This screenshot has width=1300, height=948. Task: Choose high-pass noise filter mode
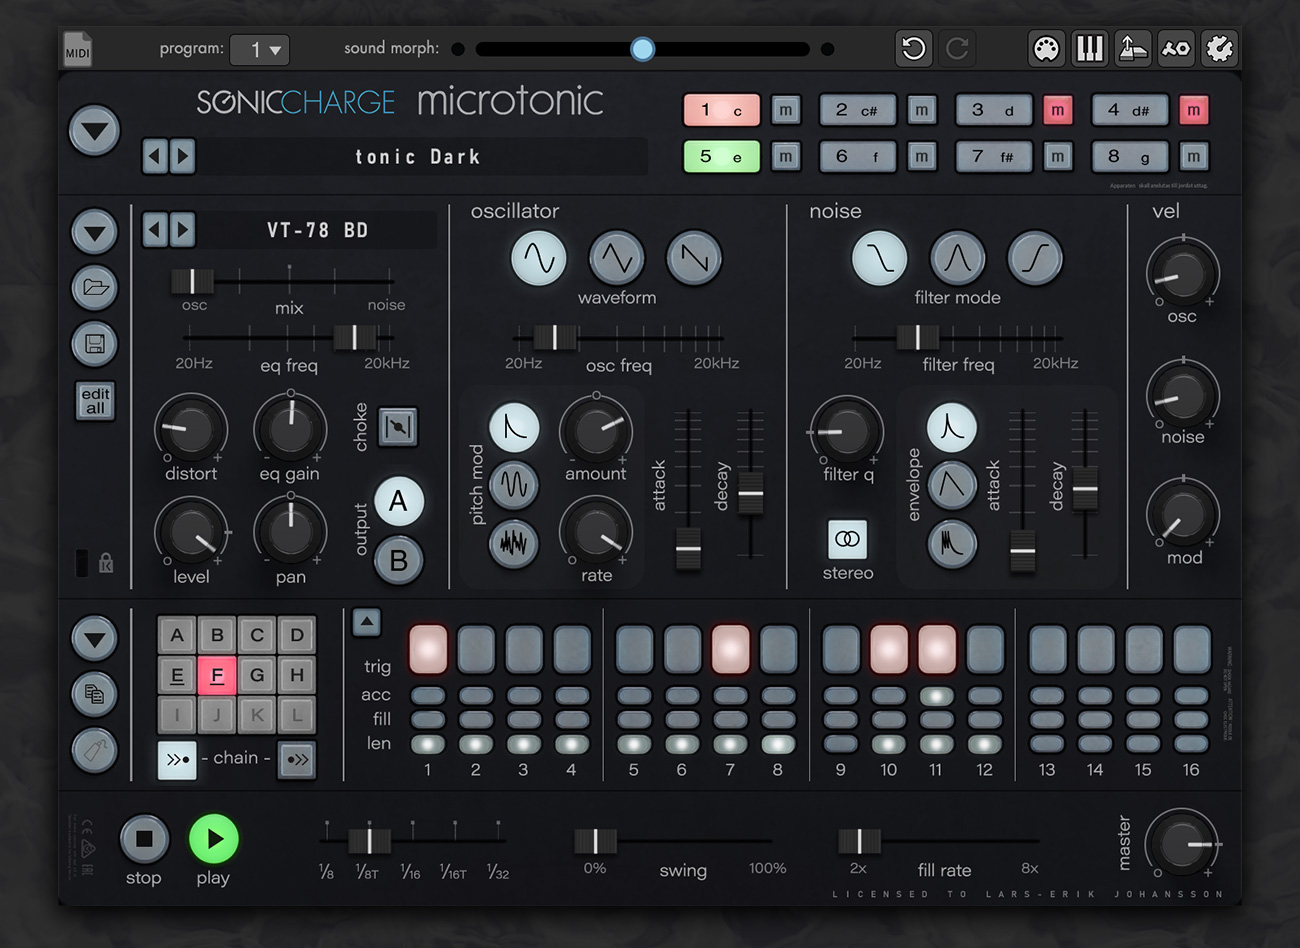point(1035,258)
